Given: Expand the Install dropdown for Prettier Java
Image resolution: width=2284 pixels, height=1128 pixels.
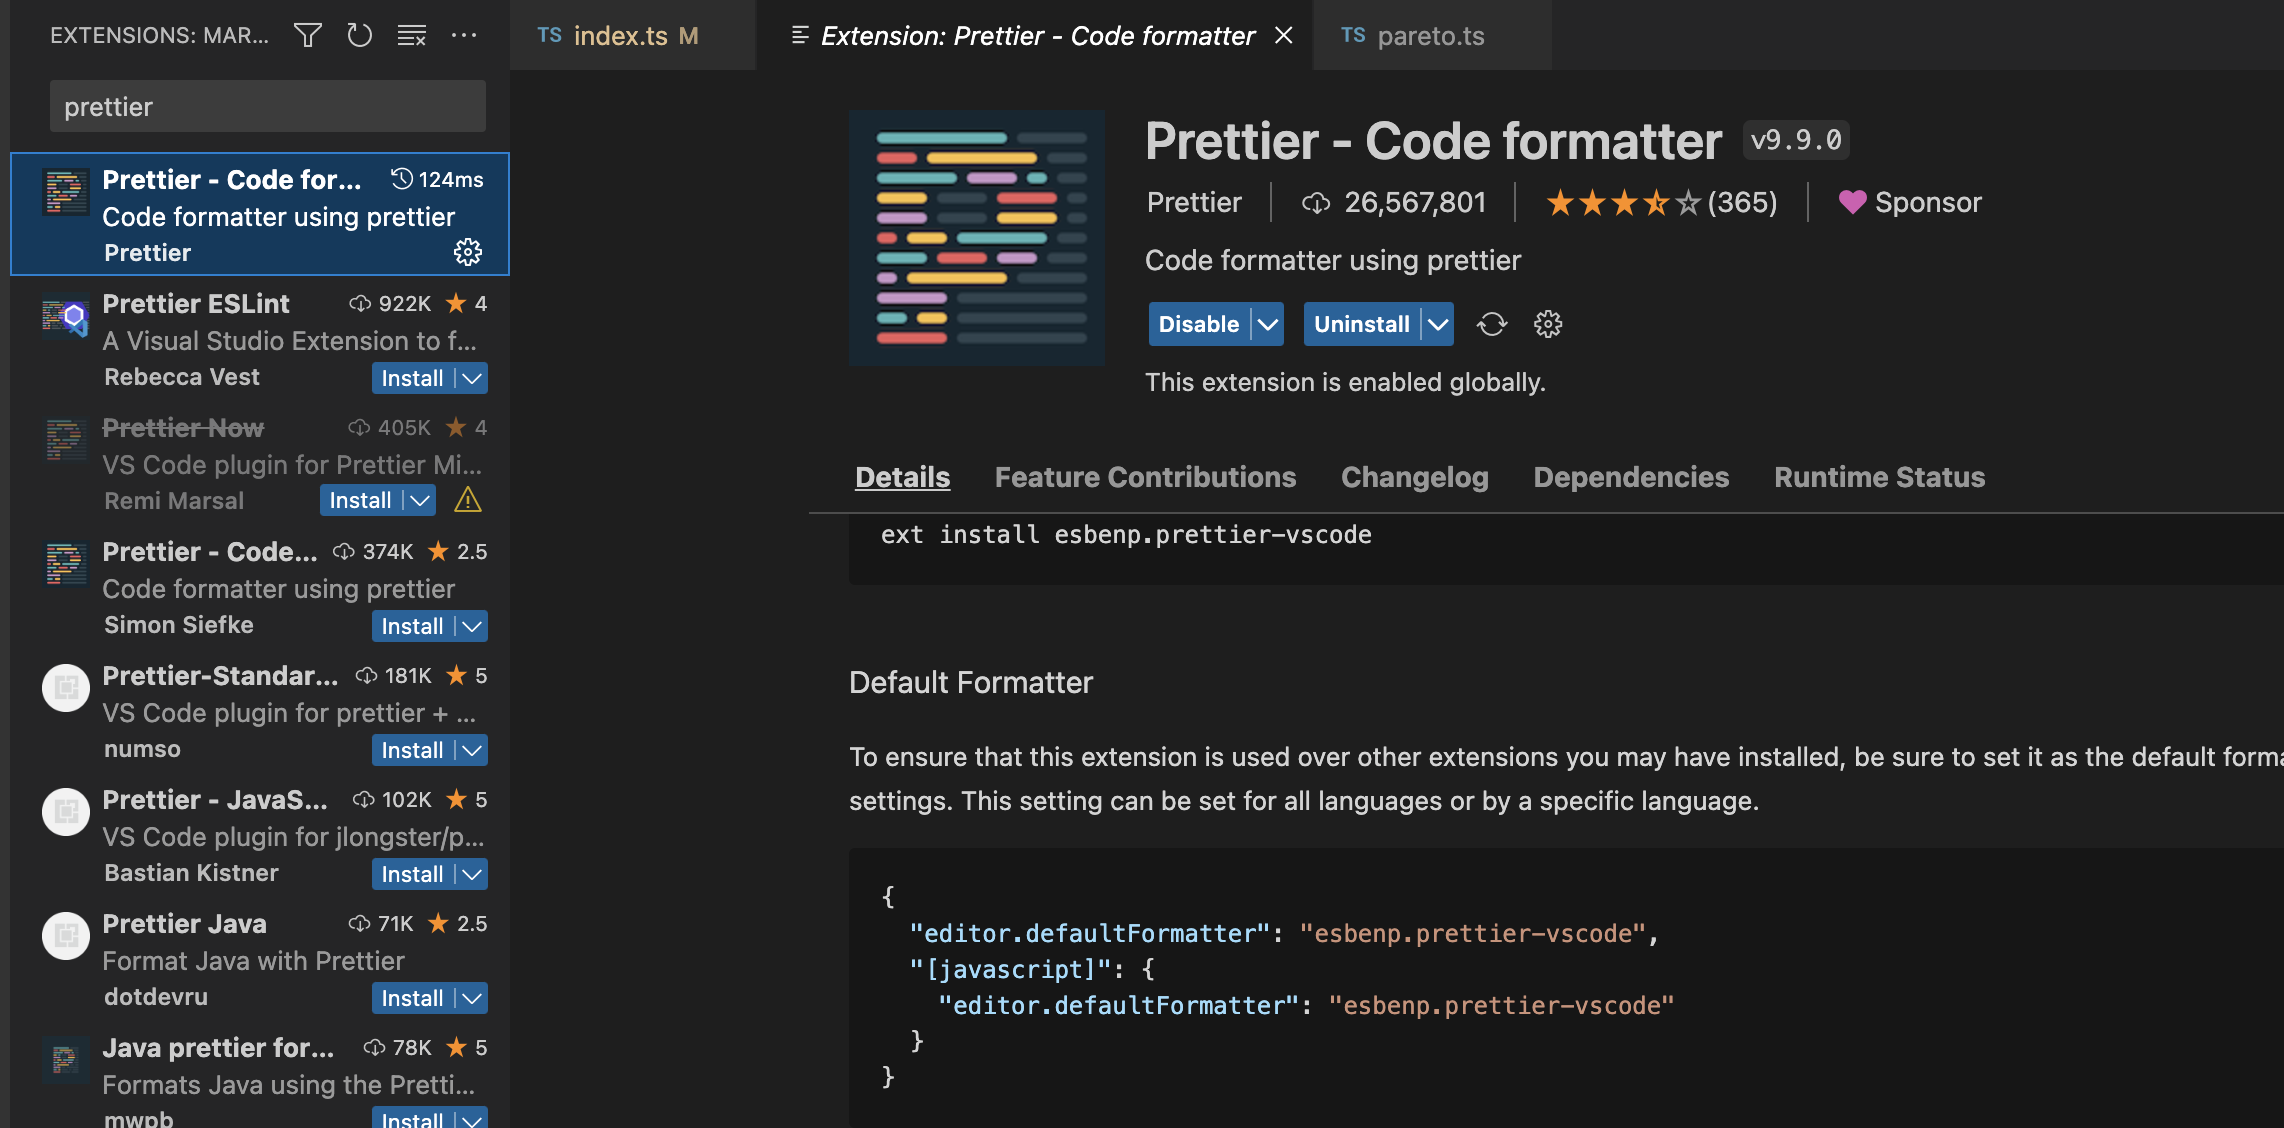Looking at the screenshot, I should click(470, 997).
